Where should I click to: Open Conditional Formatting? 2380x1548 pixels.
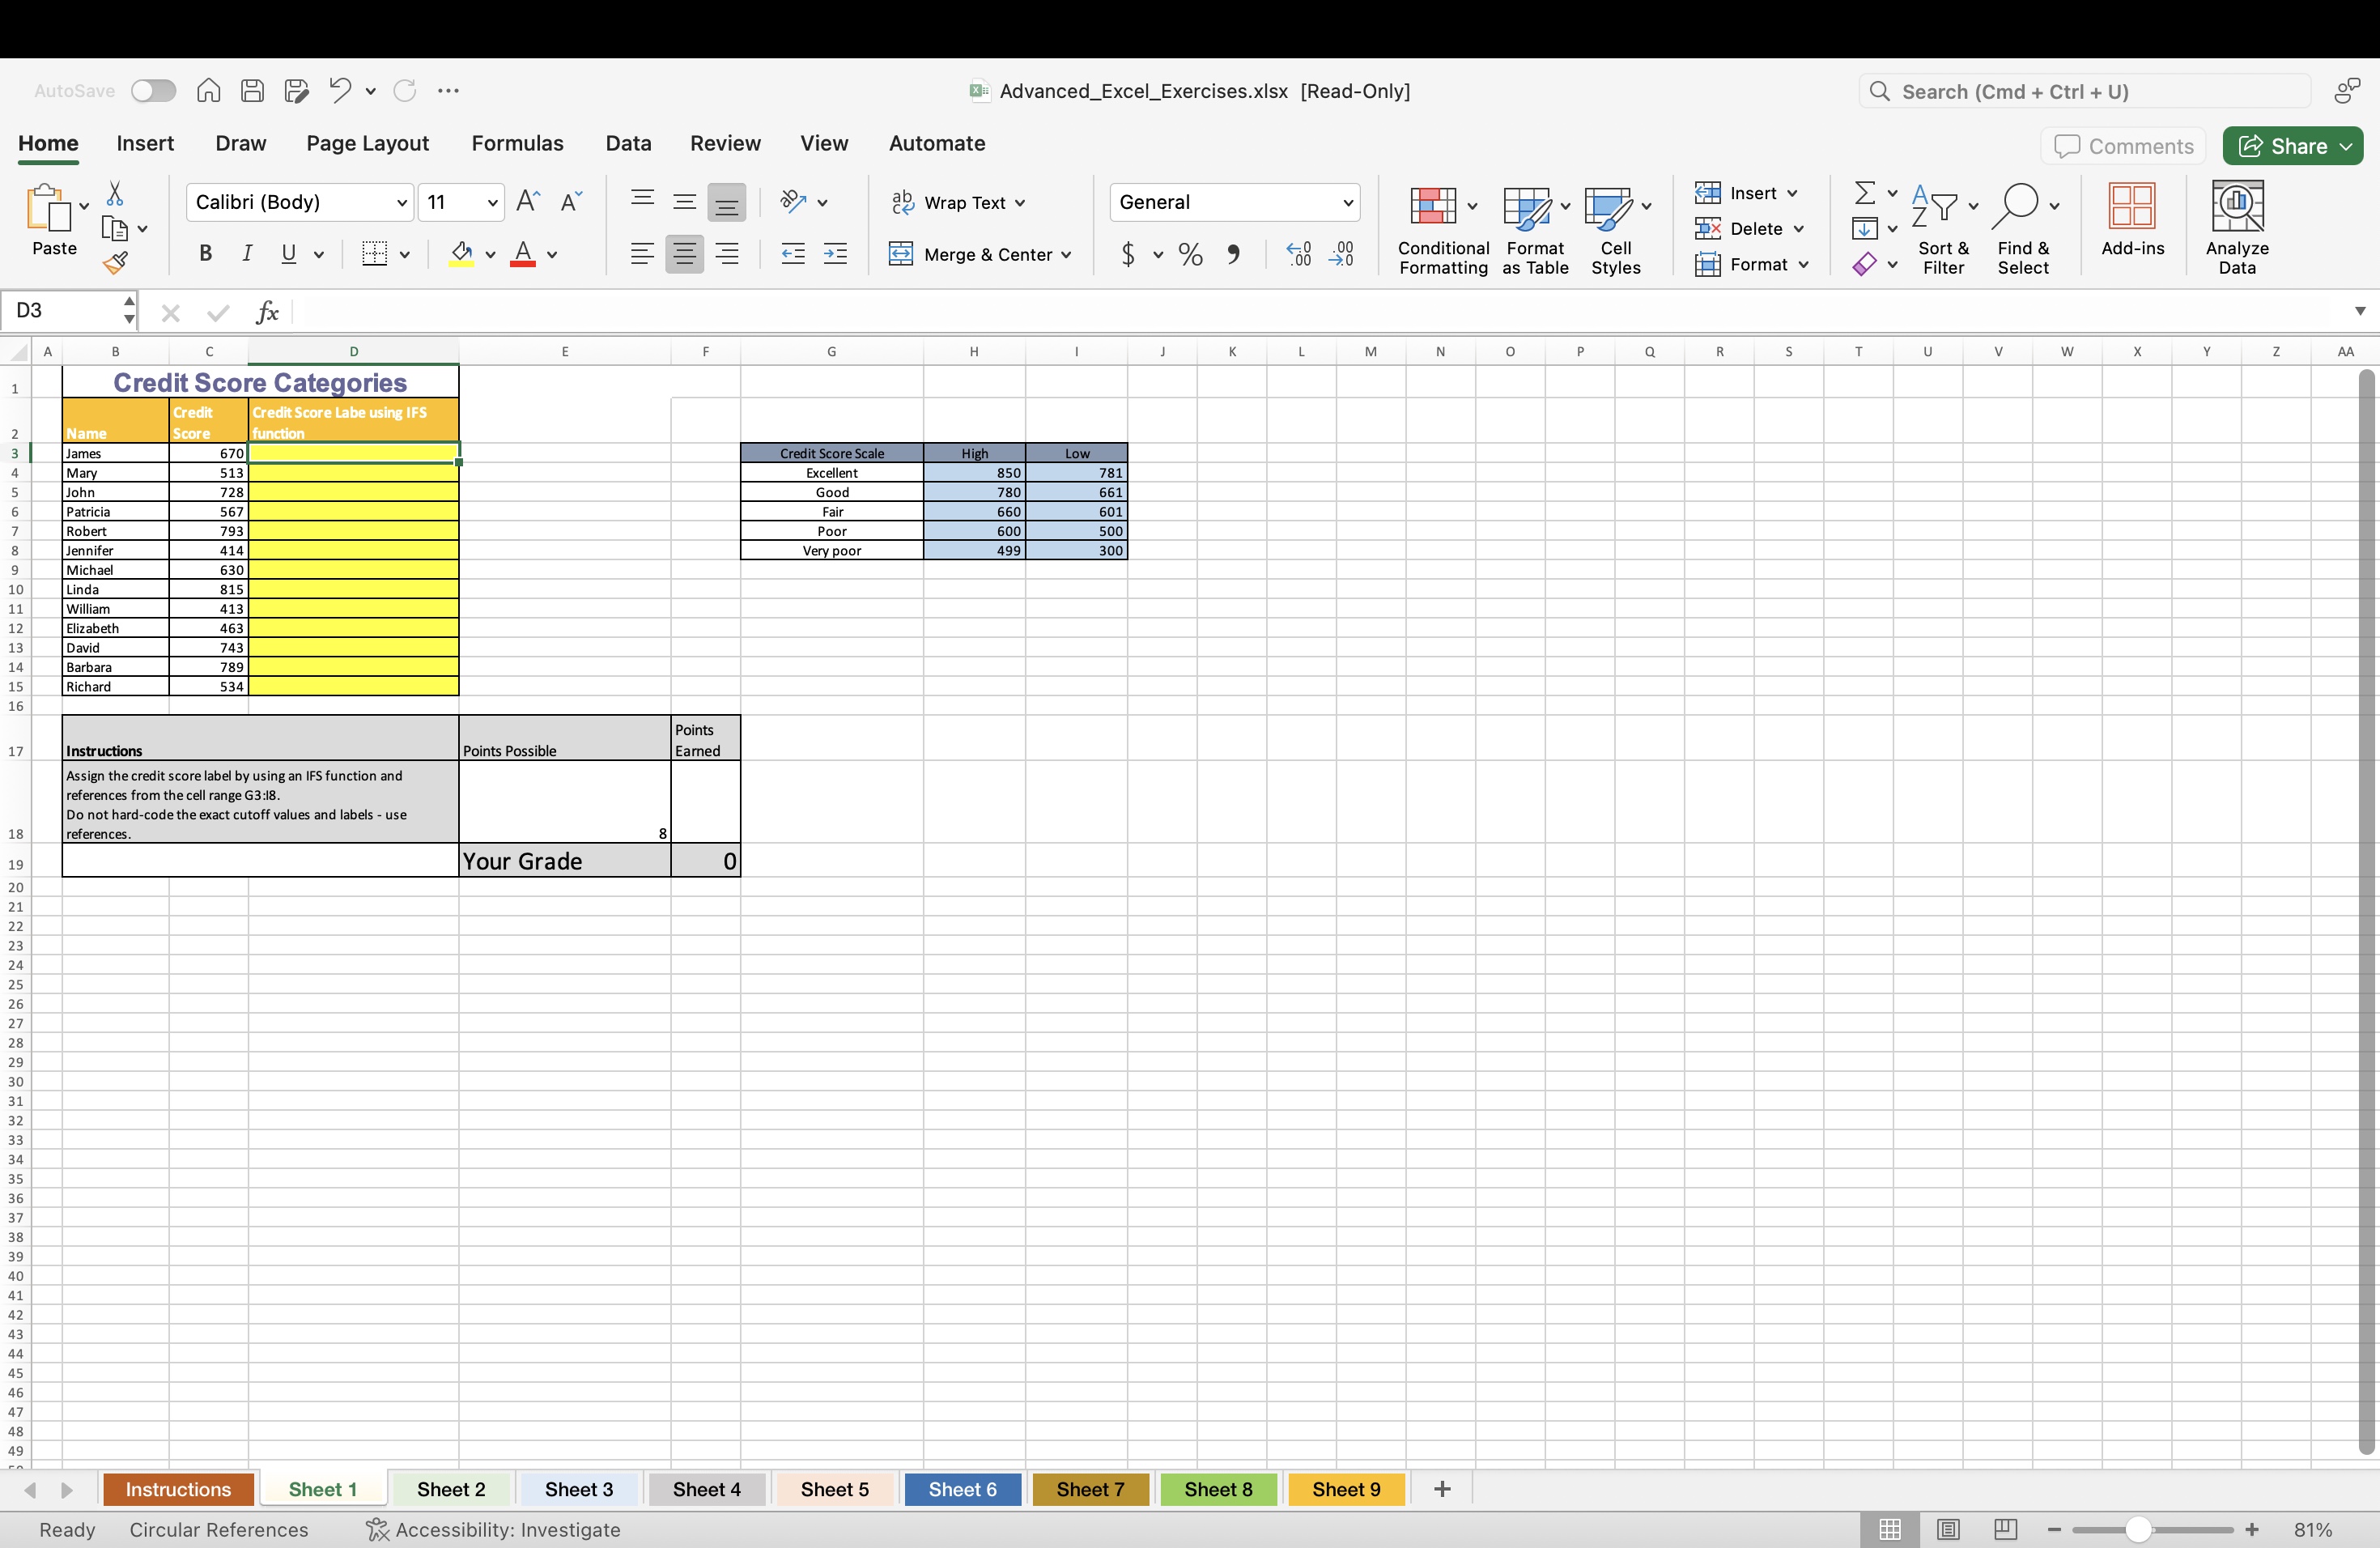pos(1441,228)
